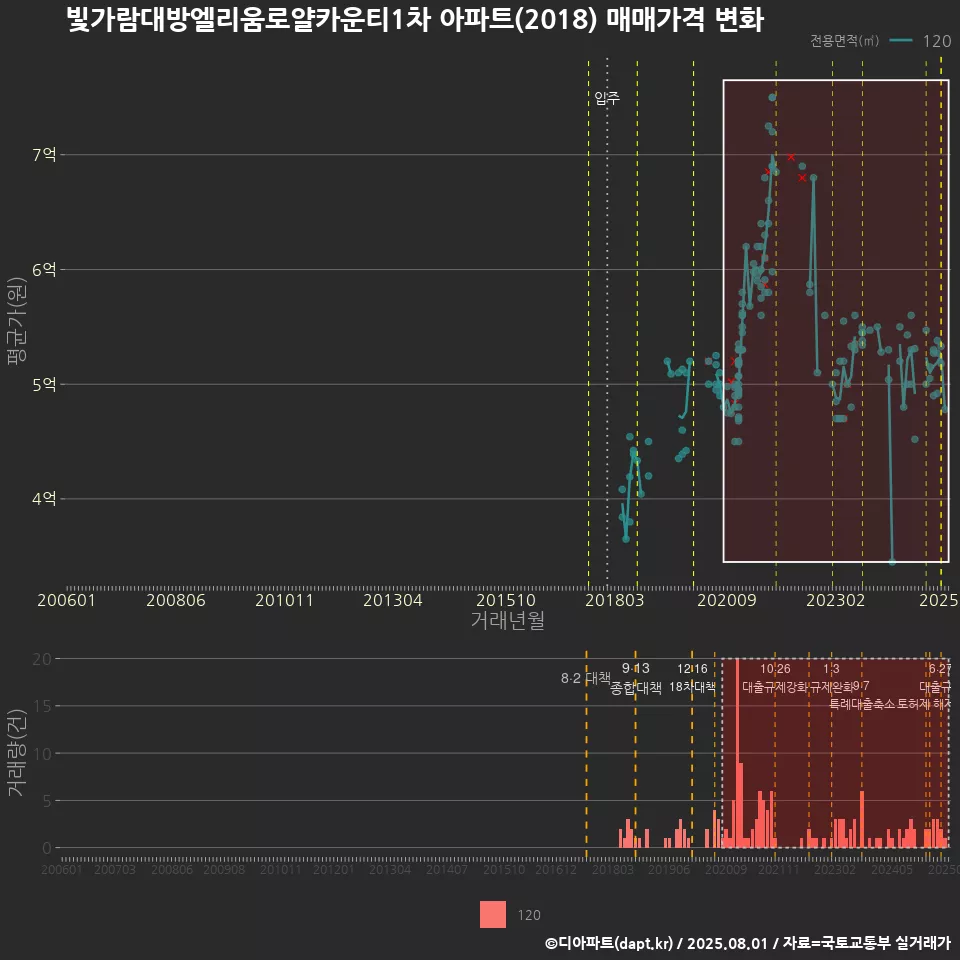Click the 규제완화 policy label
960x960 pixels.
point(831,687)
